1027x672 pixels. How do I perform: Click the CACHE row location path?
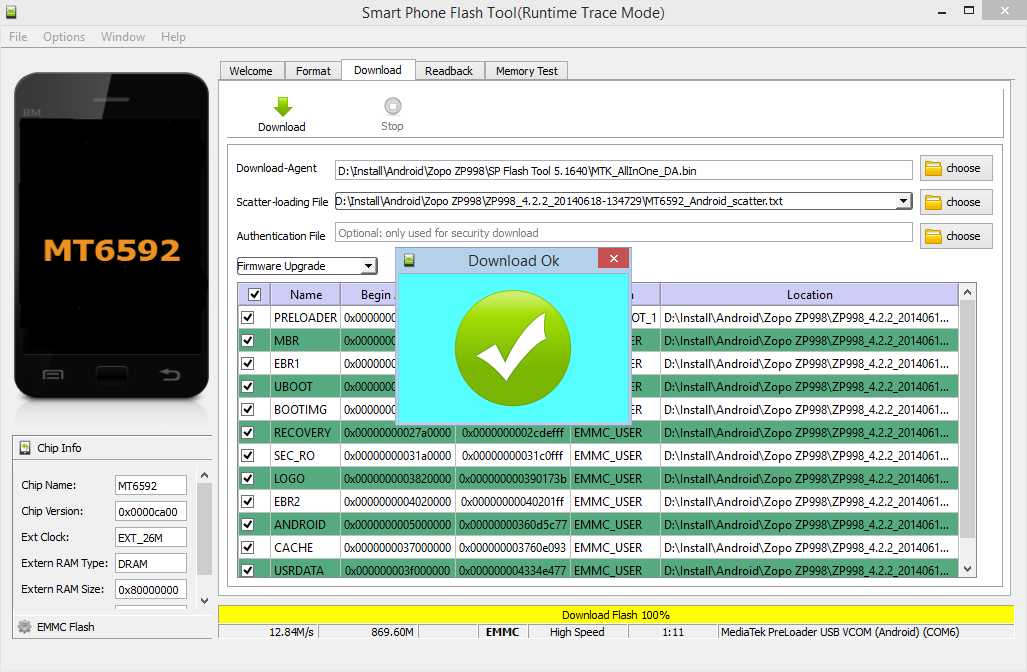810,548
